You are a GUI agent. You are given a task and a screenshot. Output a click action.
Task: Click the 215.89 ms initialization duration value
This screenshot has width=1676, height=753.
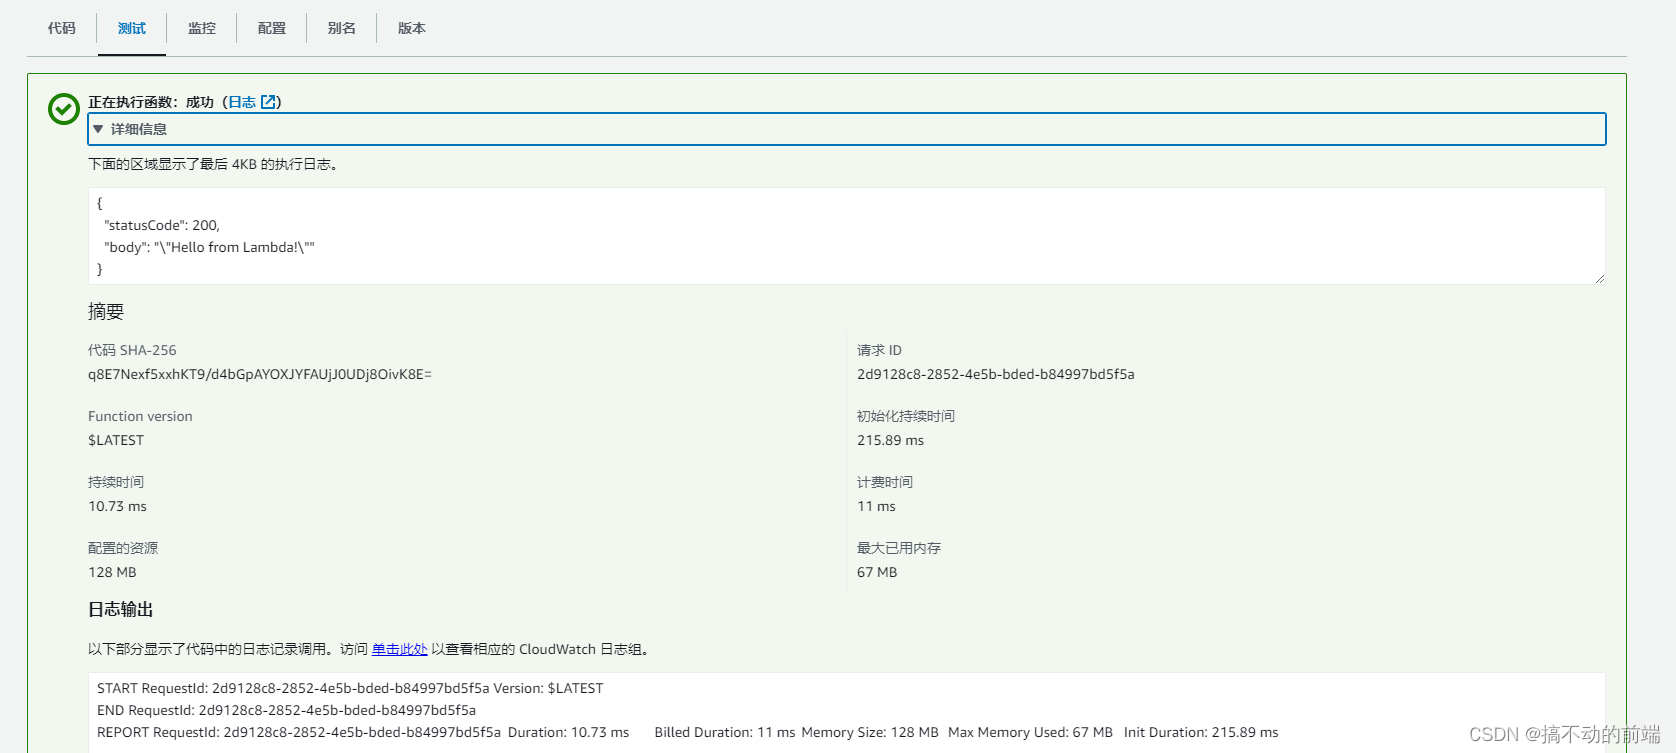(890, 440)
